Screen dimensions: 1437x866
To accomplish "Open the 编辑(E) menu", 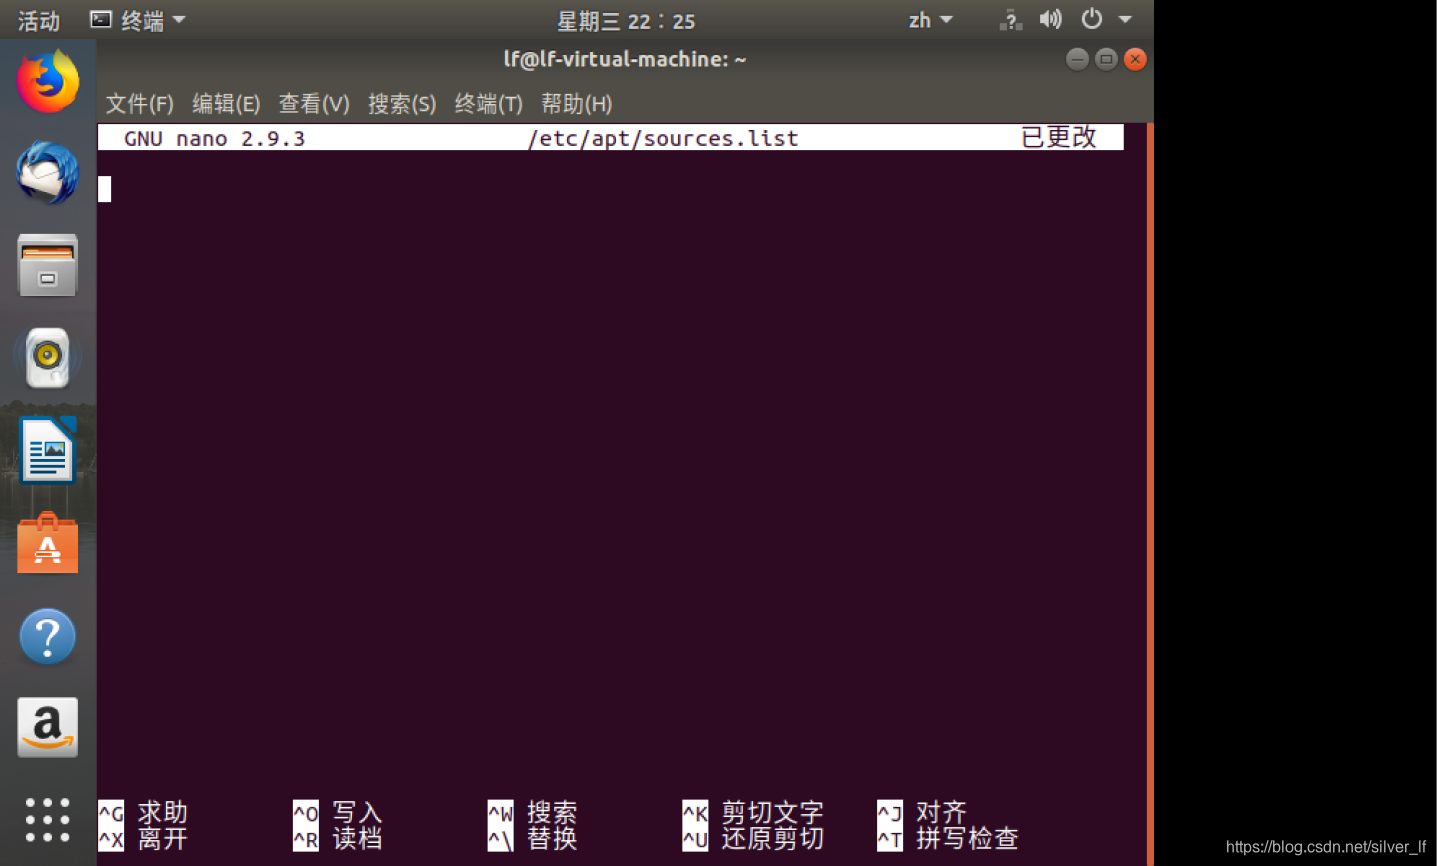I will pyautogui.click(x=226, y=104).
